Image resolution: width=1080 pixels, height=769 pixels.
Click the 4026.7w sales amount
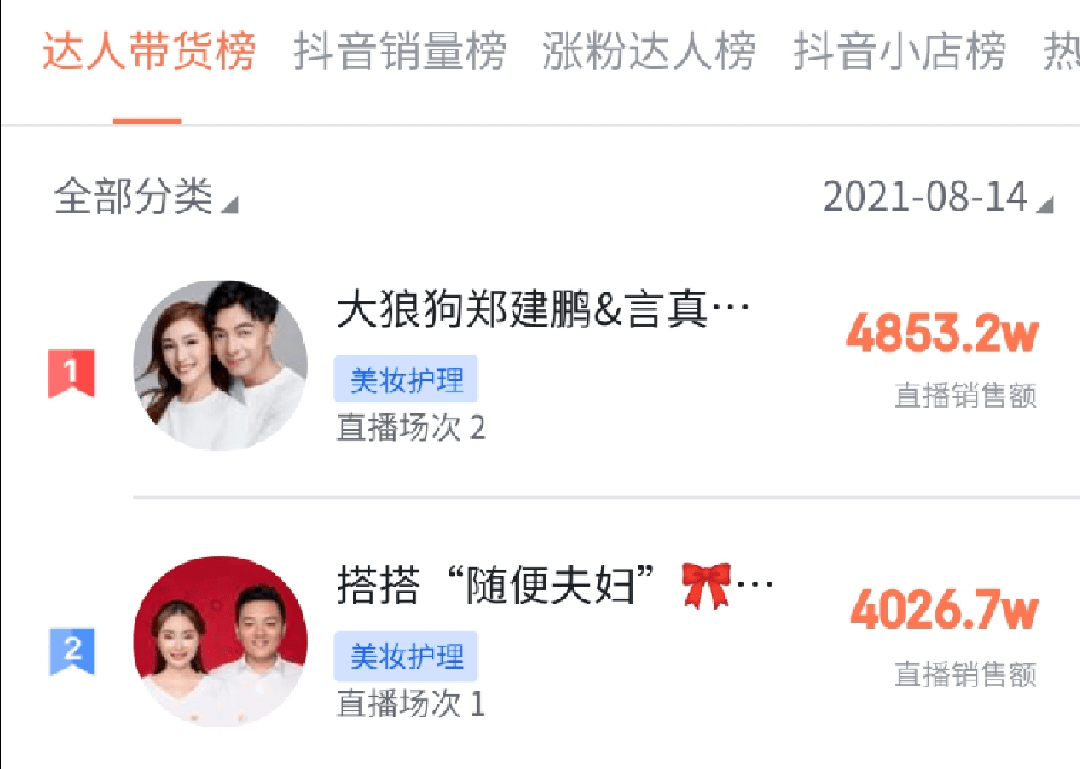click(944, 609)
